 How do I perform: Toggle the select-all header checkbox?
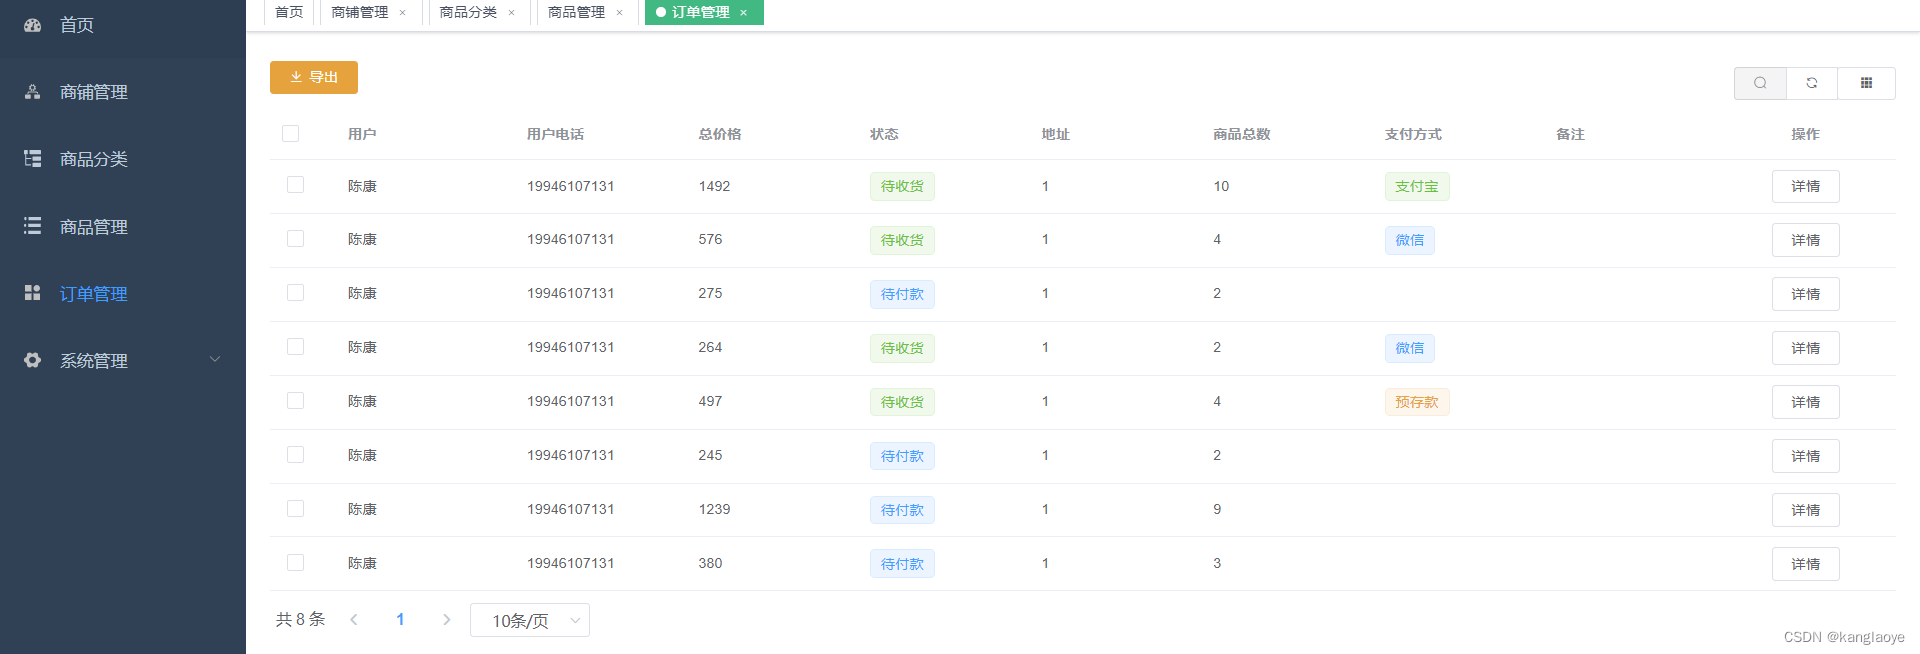(291, 134)
